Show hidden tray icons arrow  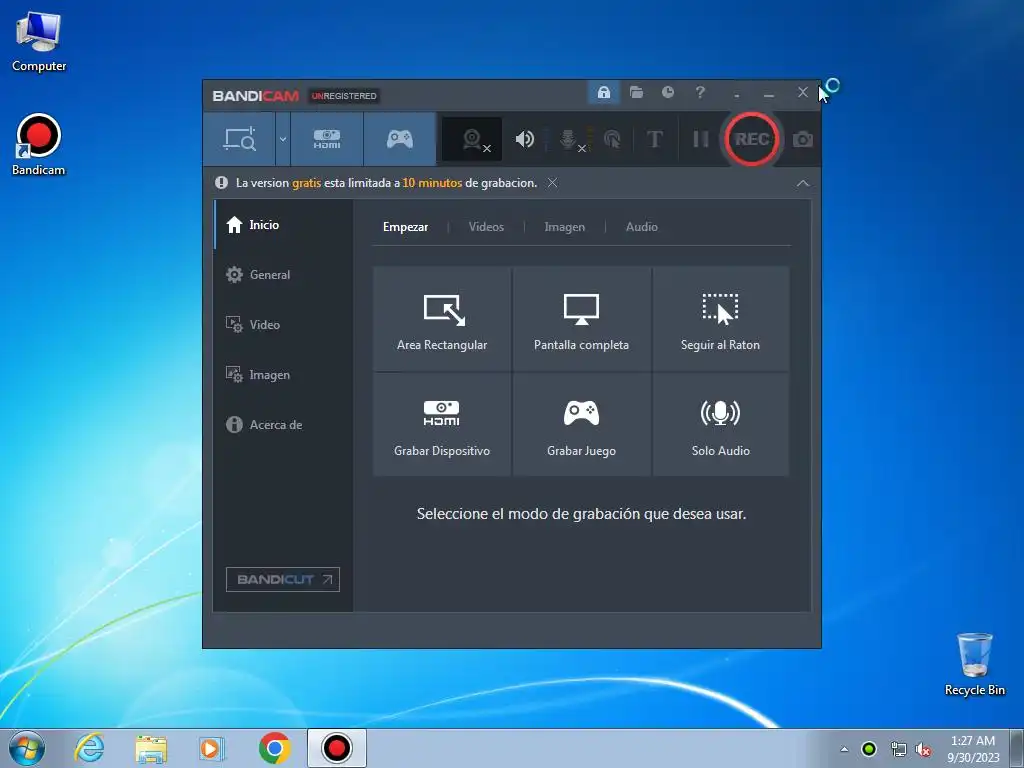844,749
